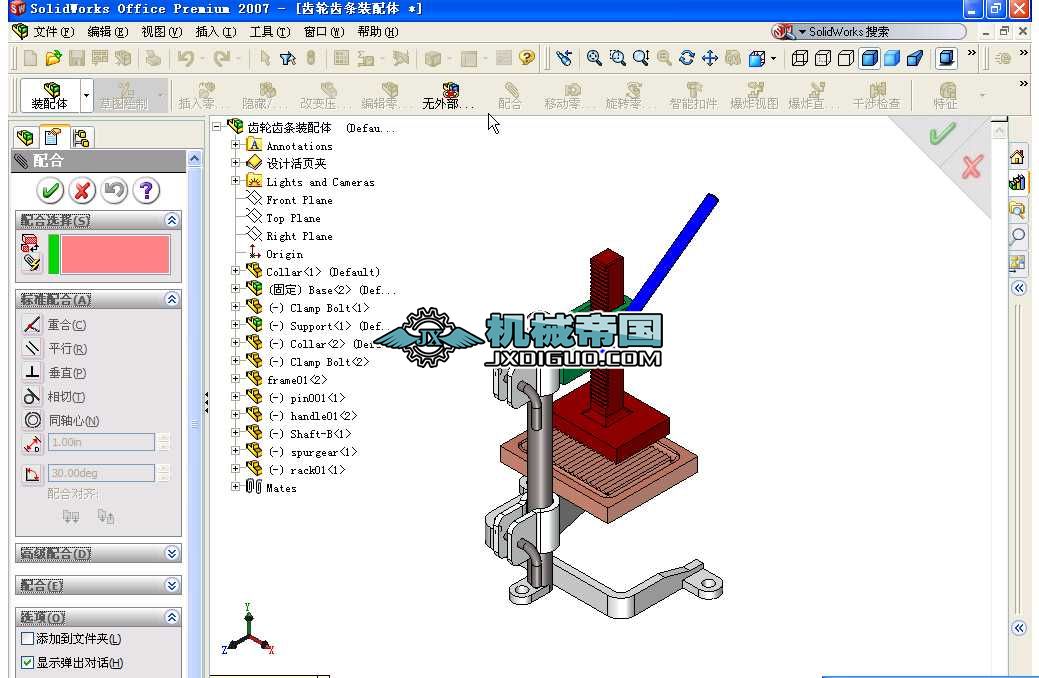Open the Tools 工具(T) menu

270,32
